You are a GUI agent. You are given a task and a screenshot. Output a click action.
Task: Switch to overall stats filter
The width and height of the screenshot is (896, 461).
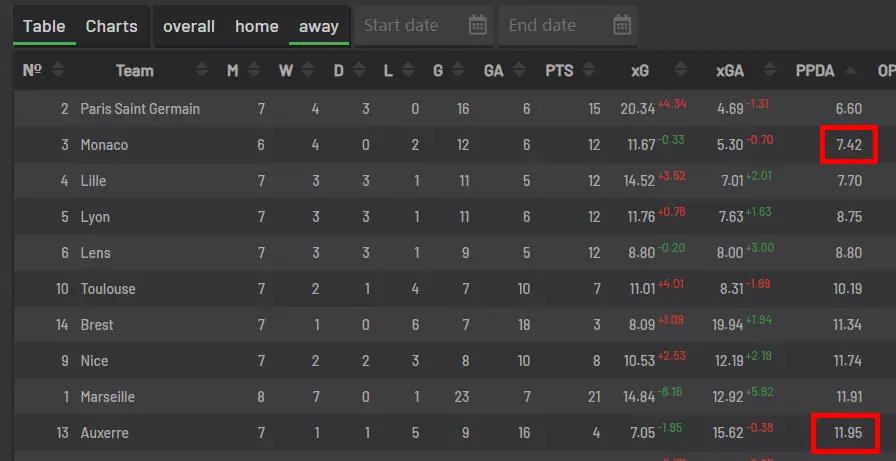point(189,26)
